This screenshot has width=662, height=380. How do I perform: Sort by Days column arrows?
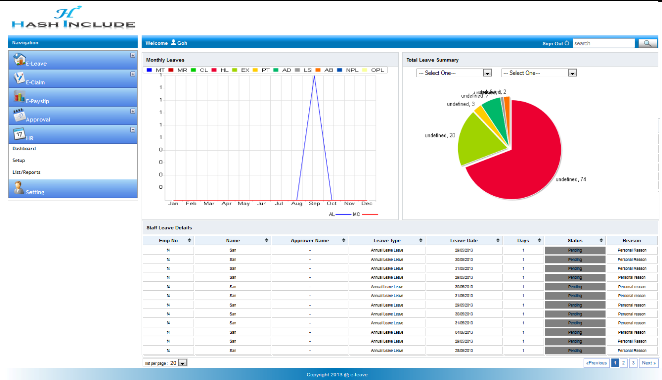(x=539, y=240)
